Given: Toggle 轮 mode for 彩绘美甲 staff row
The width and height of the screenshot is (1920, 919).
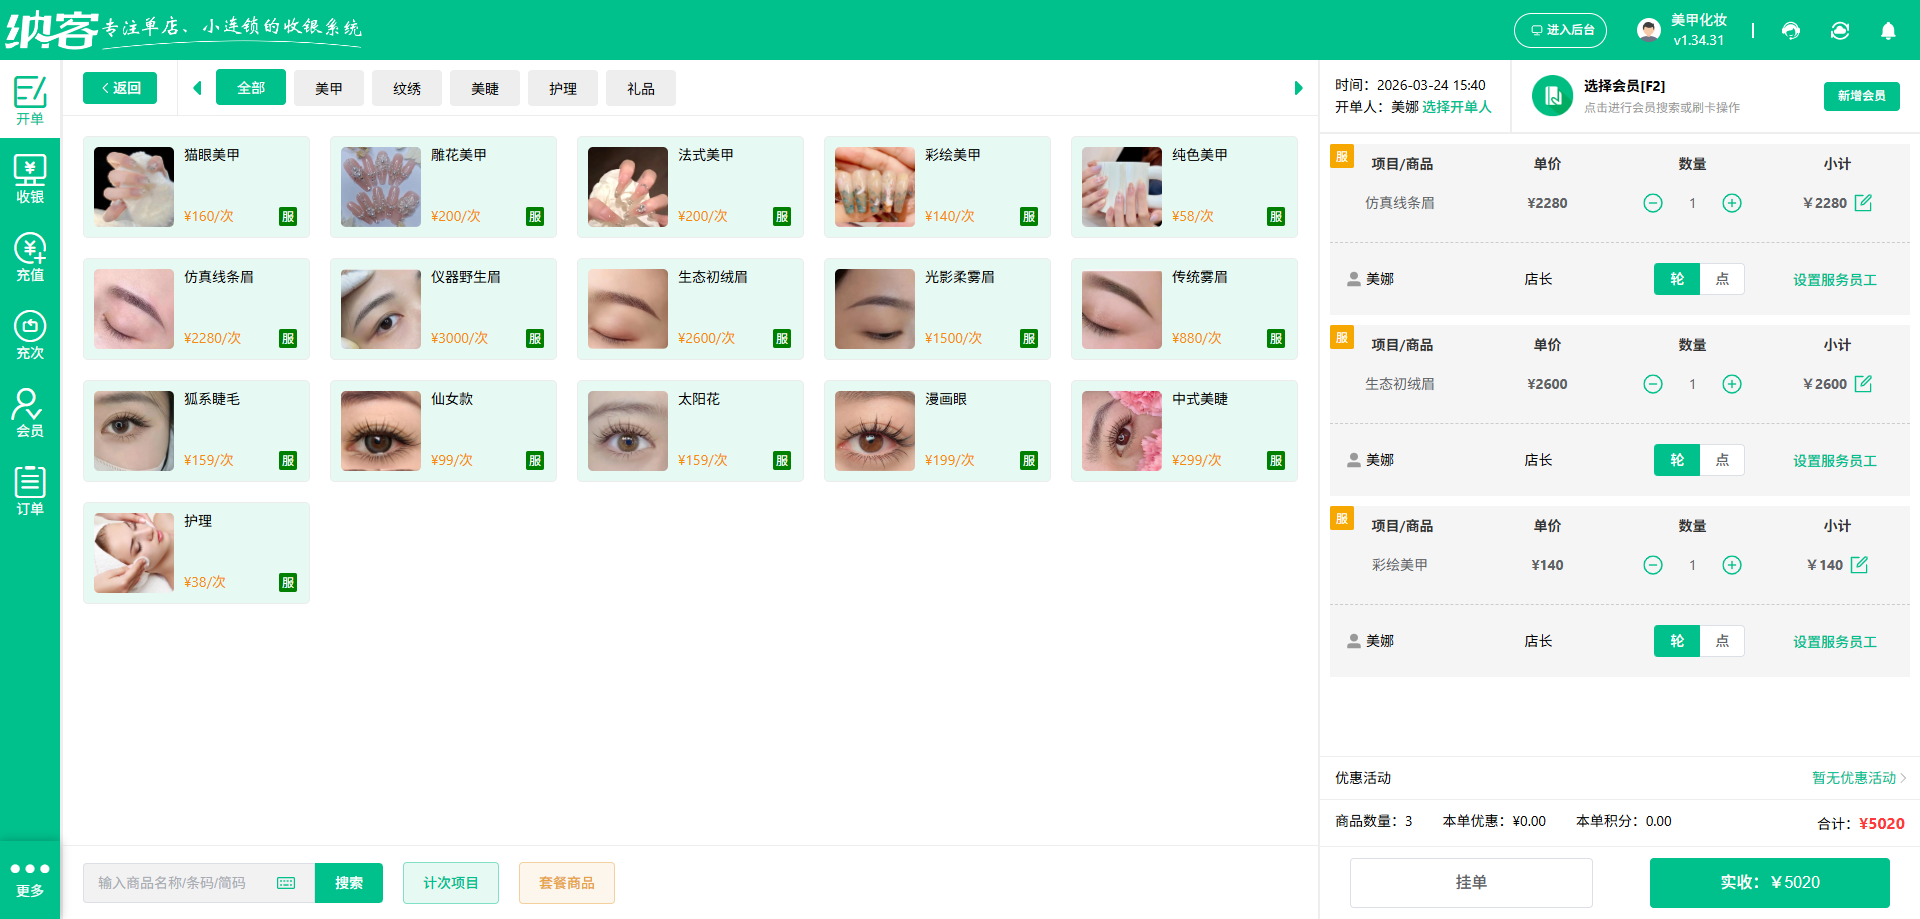Looking at the screenshot, I should pyautogui.click(x=1677, y=641).
